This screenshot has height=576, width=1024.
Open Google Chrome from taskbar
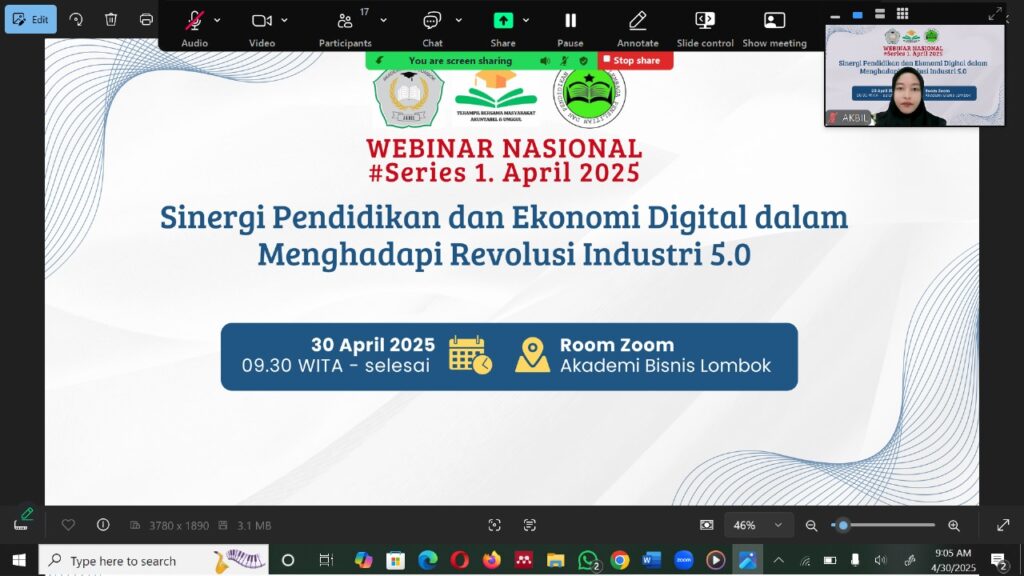pos(620,560)
